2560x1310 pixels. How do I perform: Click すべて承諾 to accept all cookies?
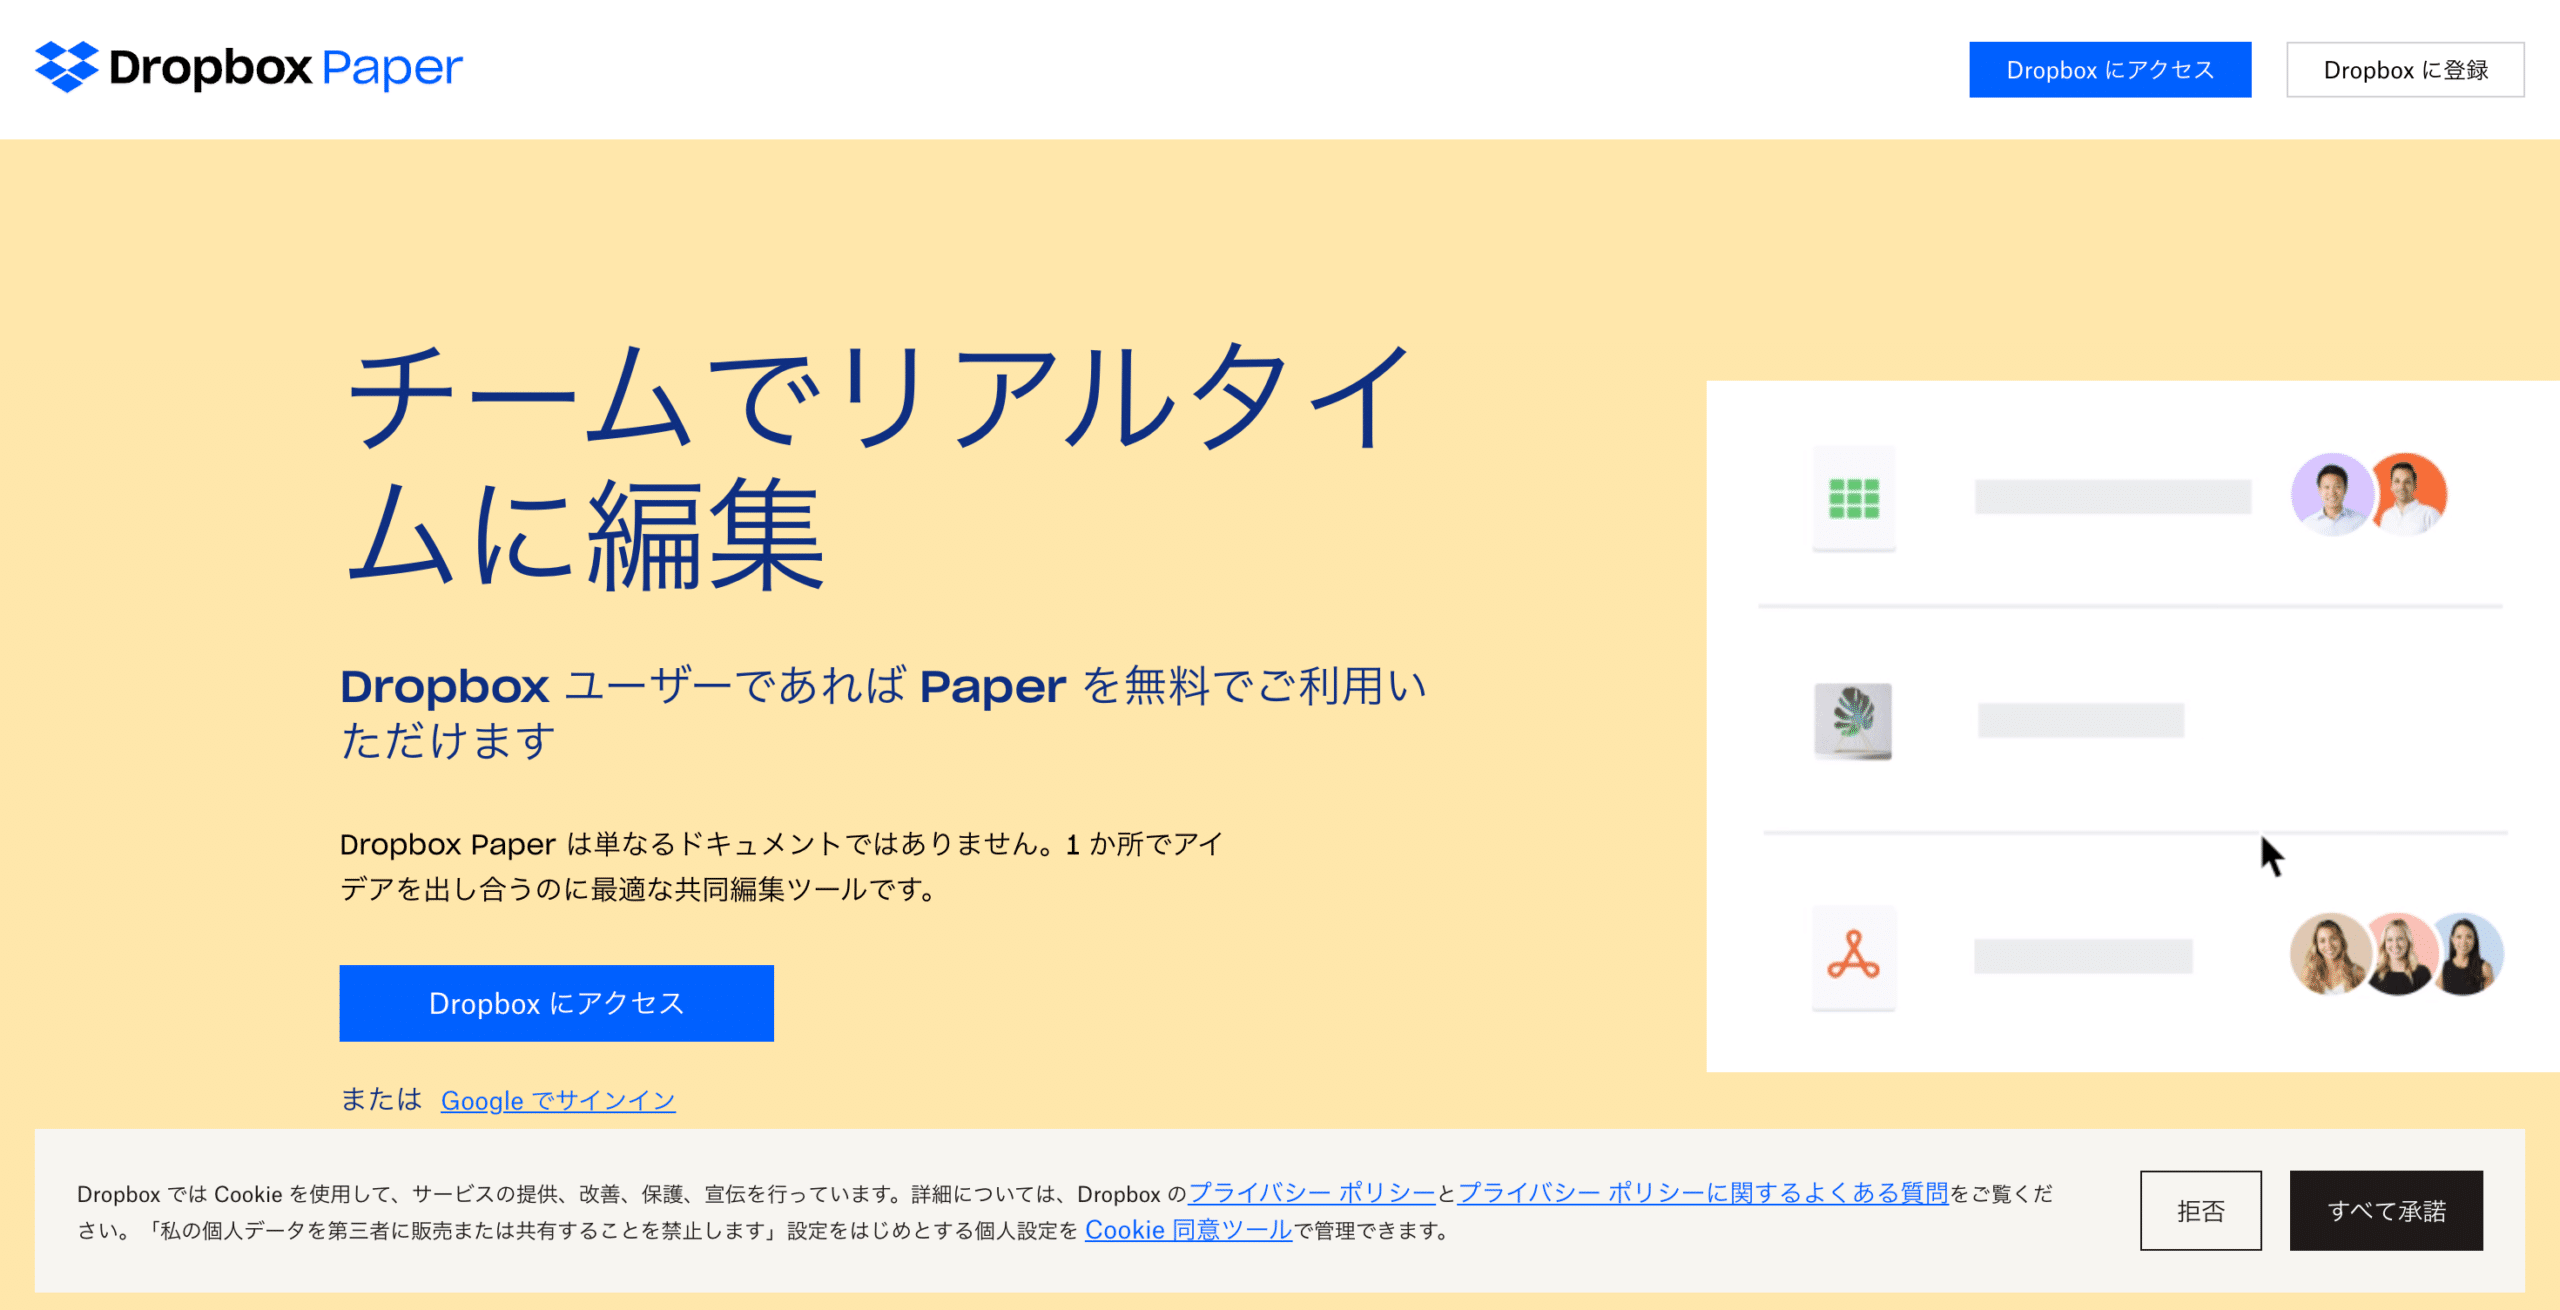coord(2386,1211)
